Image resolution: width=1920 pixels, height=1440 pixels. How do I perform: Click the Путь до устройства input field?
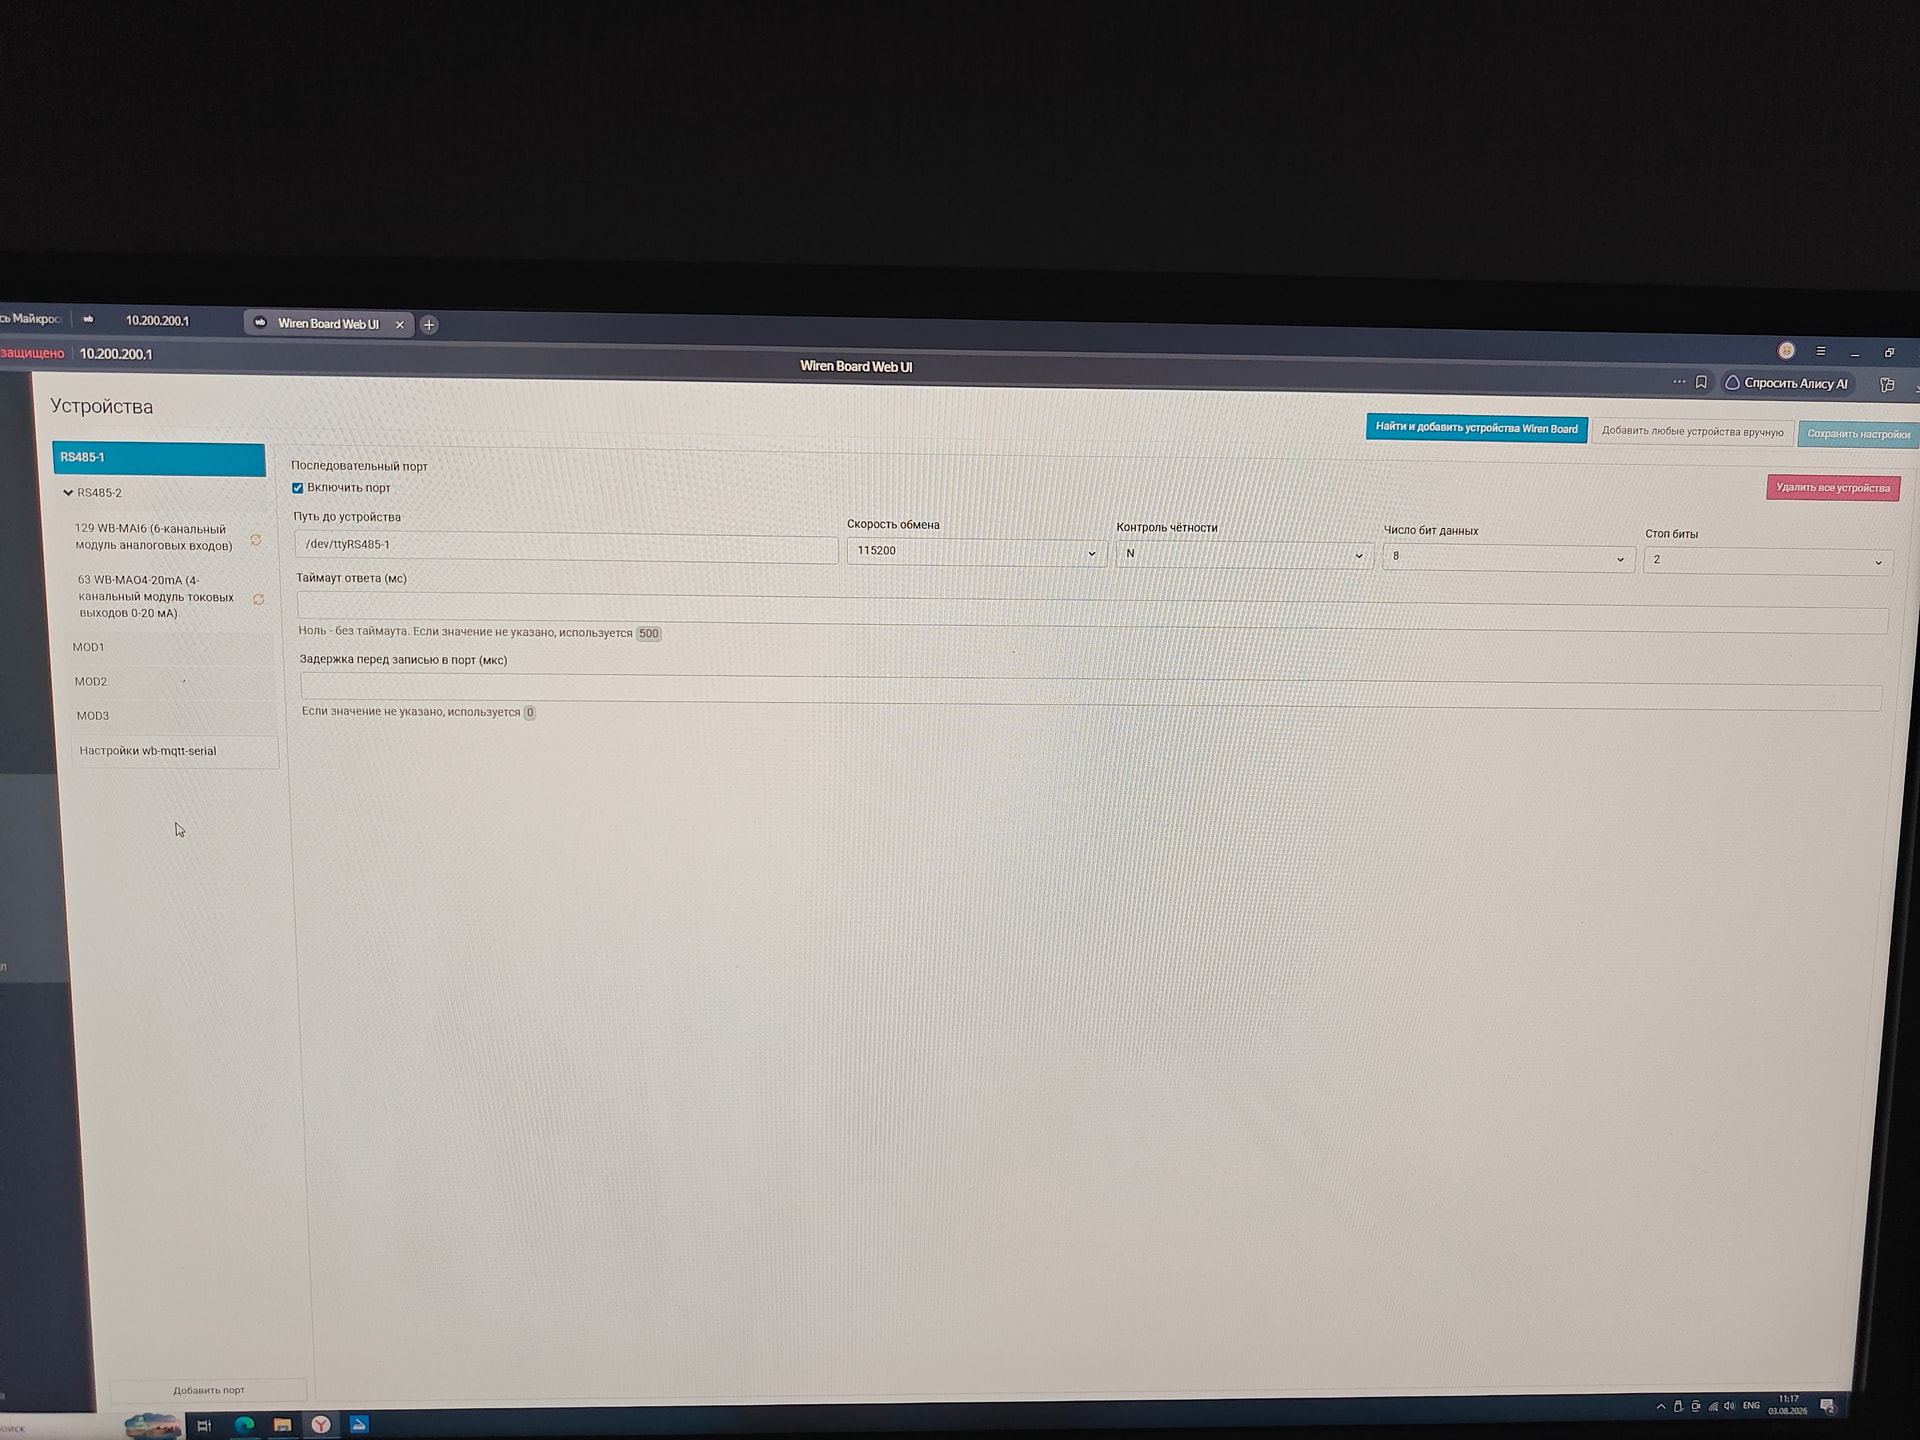[566, 546]
